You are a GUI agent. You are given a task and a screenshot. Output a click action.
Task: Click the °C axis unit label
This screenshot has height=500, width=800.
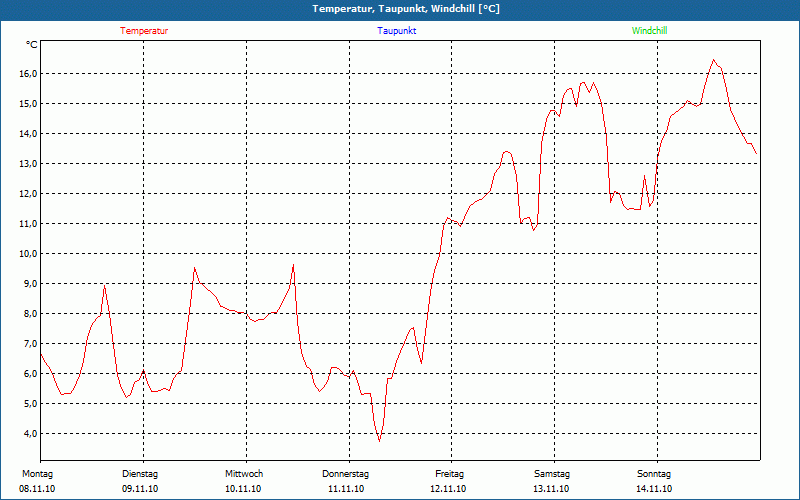click(32, 45)
